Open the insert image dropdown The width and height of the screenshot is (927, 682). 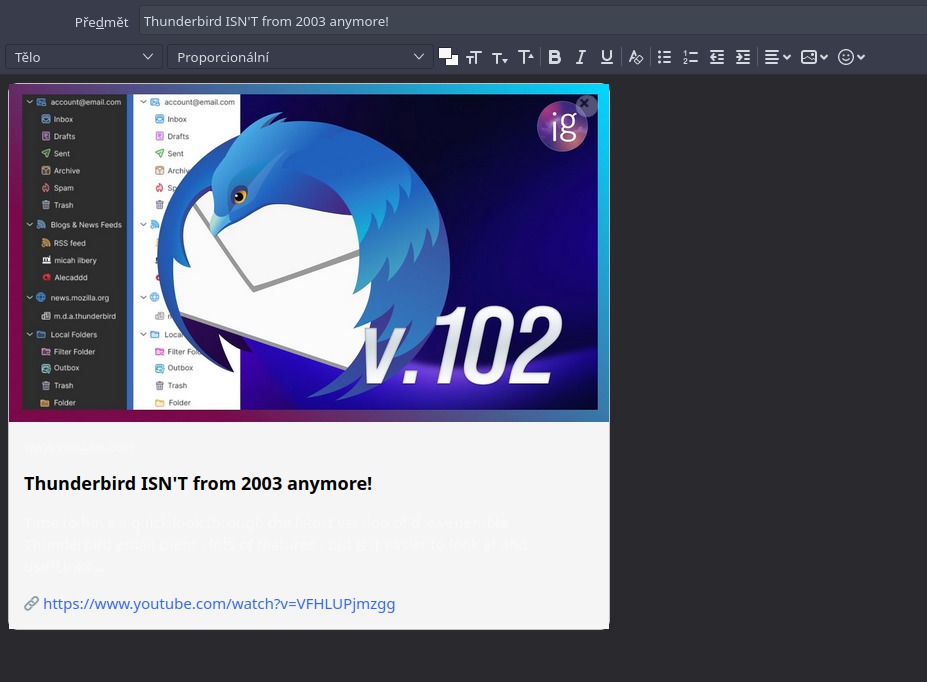[x=814, y=57]
